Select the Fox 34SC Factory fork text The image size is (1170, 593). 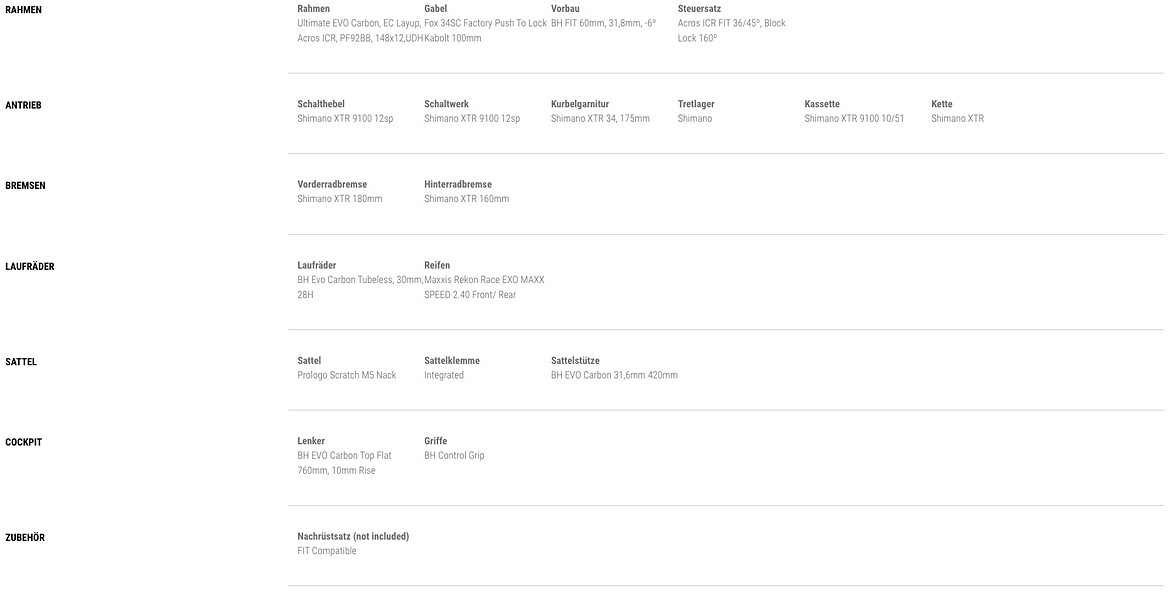click(486, 31)
